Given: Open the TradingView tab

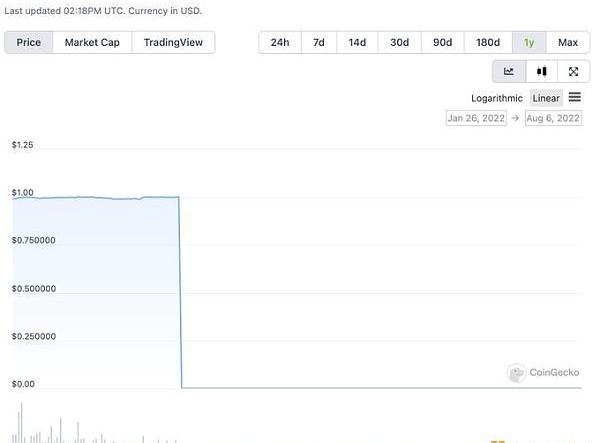Looking at the screenshot, I should (x=173, y=42).
